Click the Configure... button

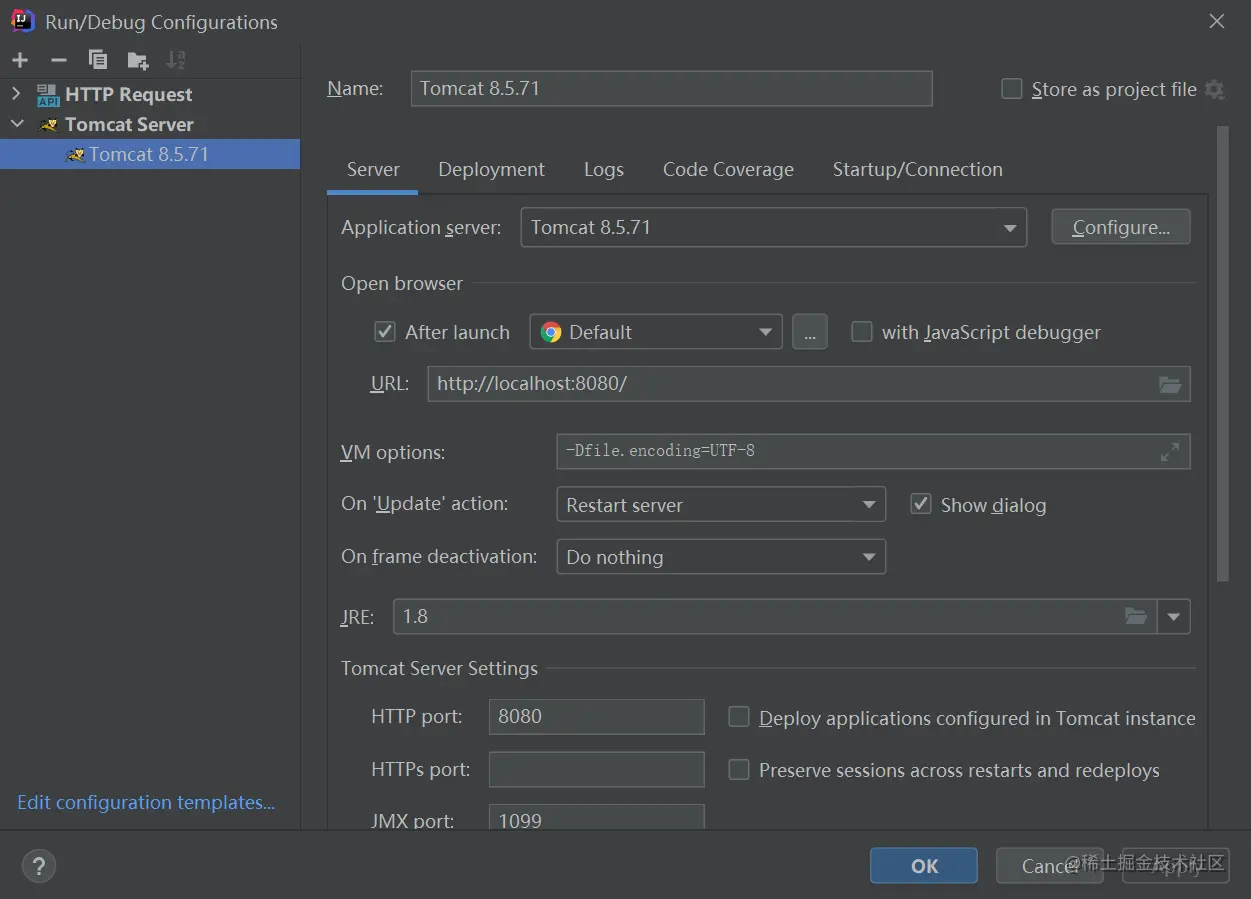(1121, 227)
